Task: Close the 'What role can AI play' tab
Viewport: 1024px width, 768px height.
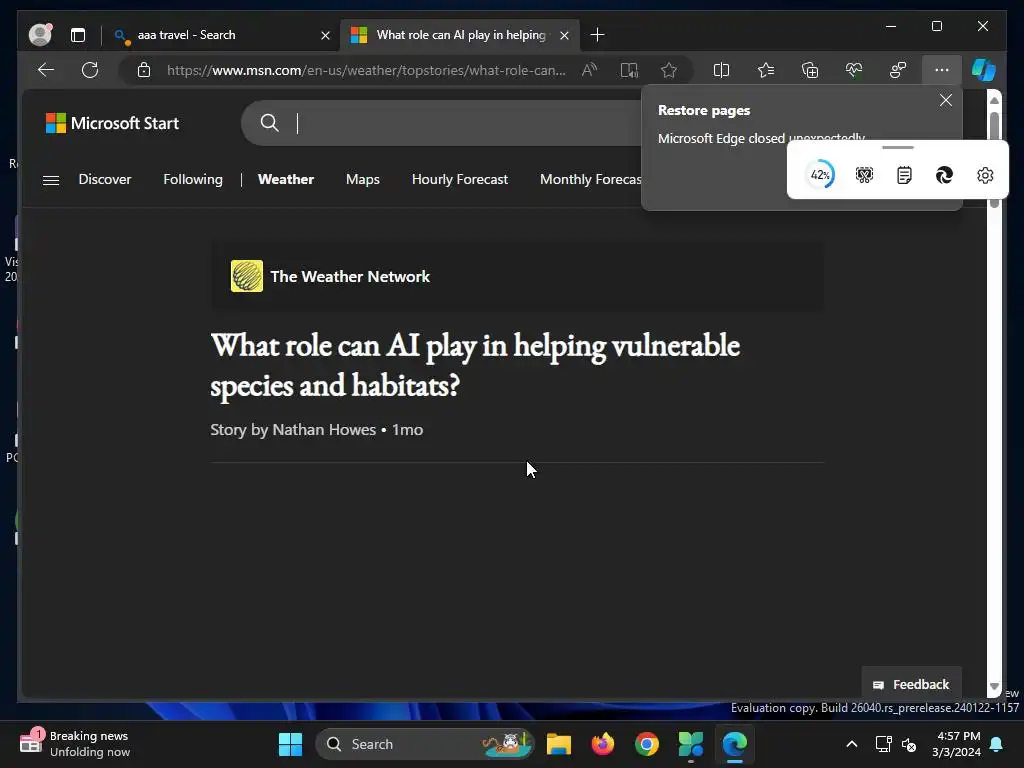Action: pos(564,35)
